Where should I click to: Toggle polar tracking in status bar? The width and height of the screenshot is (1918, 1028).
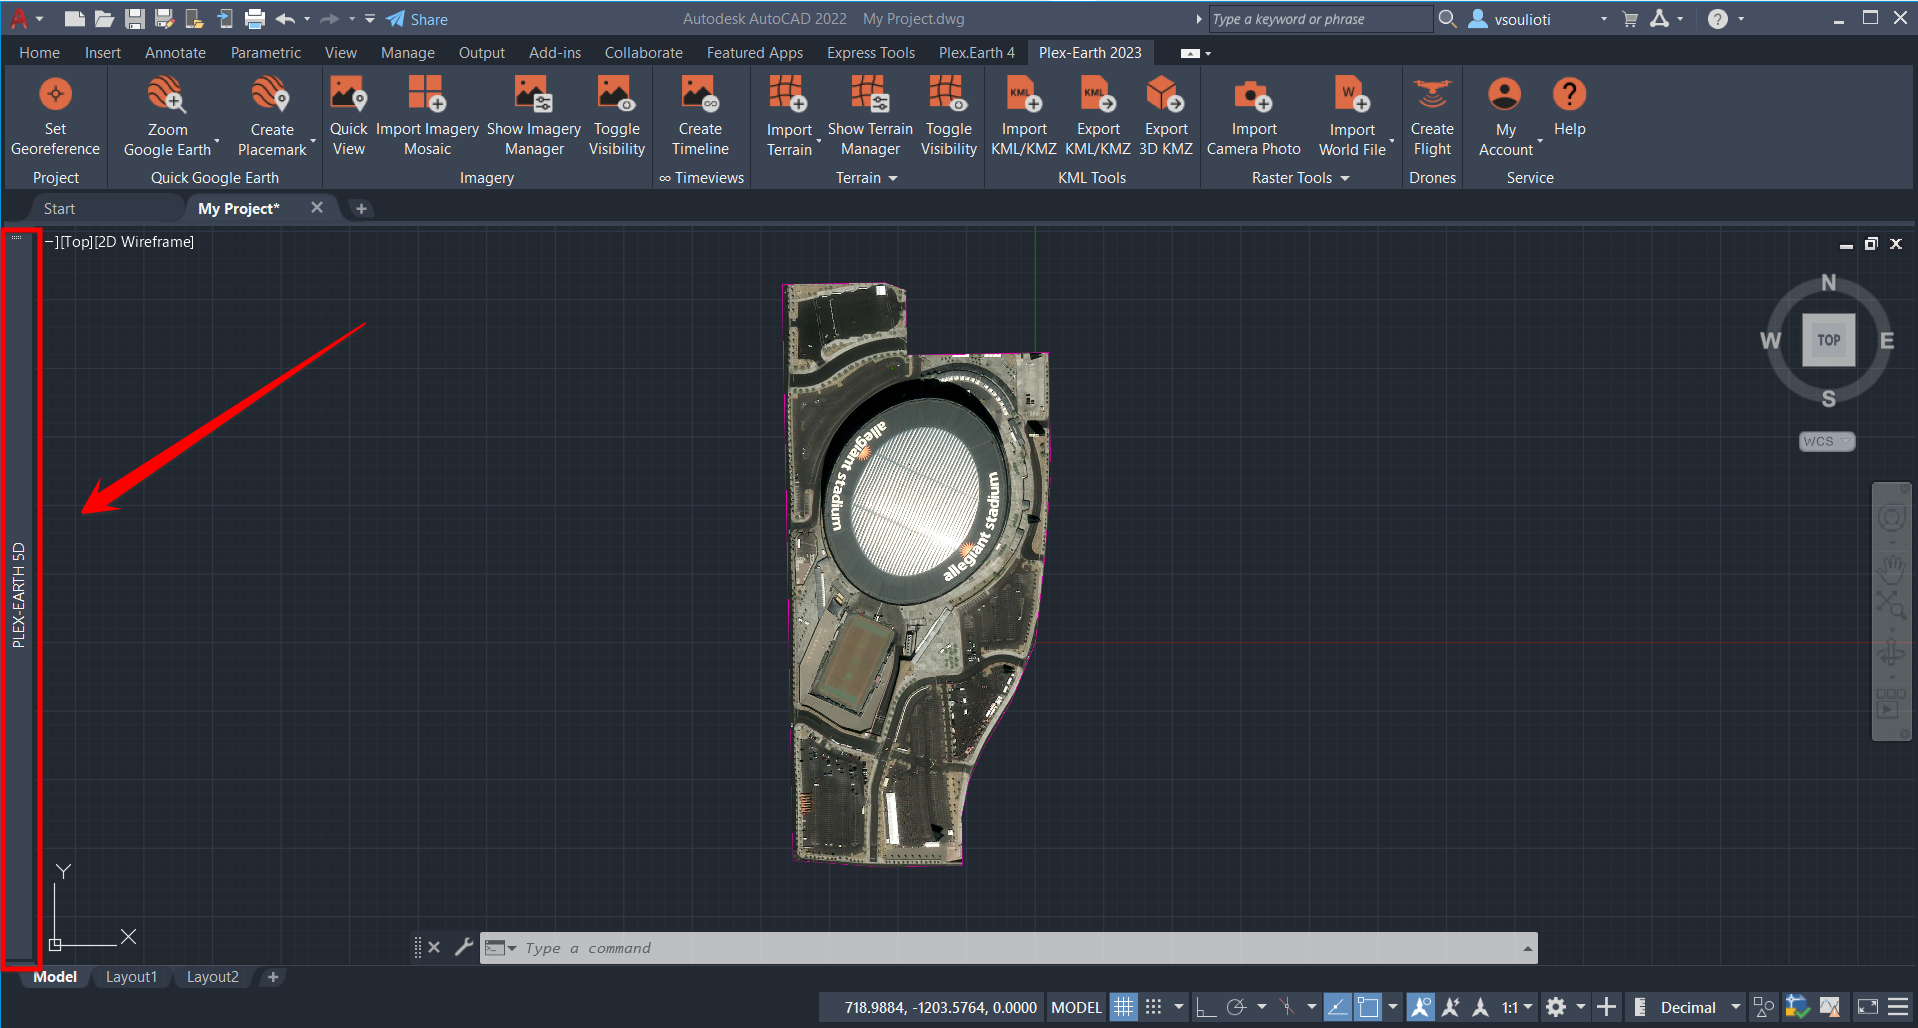[1236, 1007]
